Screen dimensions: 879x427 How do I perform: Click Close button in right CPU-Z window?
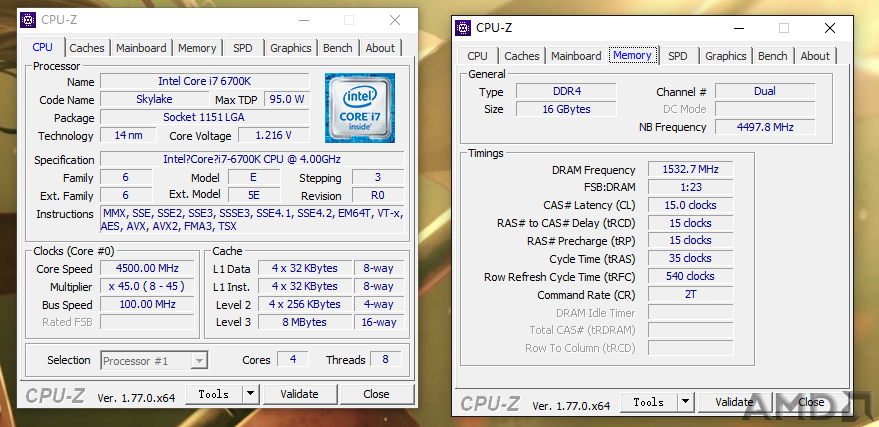point(811,402)
